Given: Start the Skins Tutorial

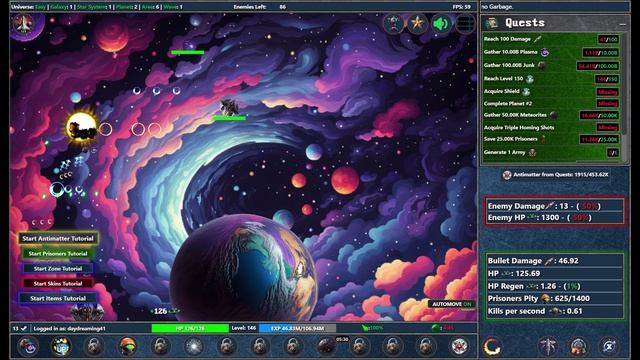Looking at the screenshot, I should pos(58,284).
